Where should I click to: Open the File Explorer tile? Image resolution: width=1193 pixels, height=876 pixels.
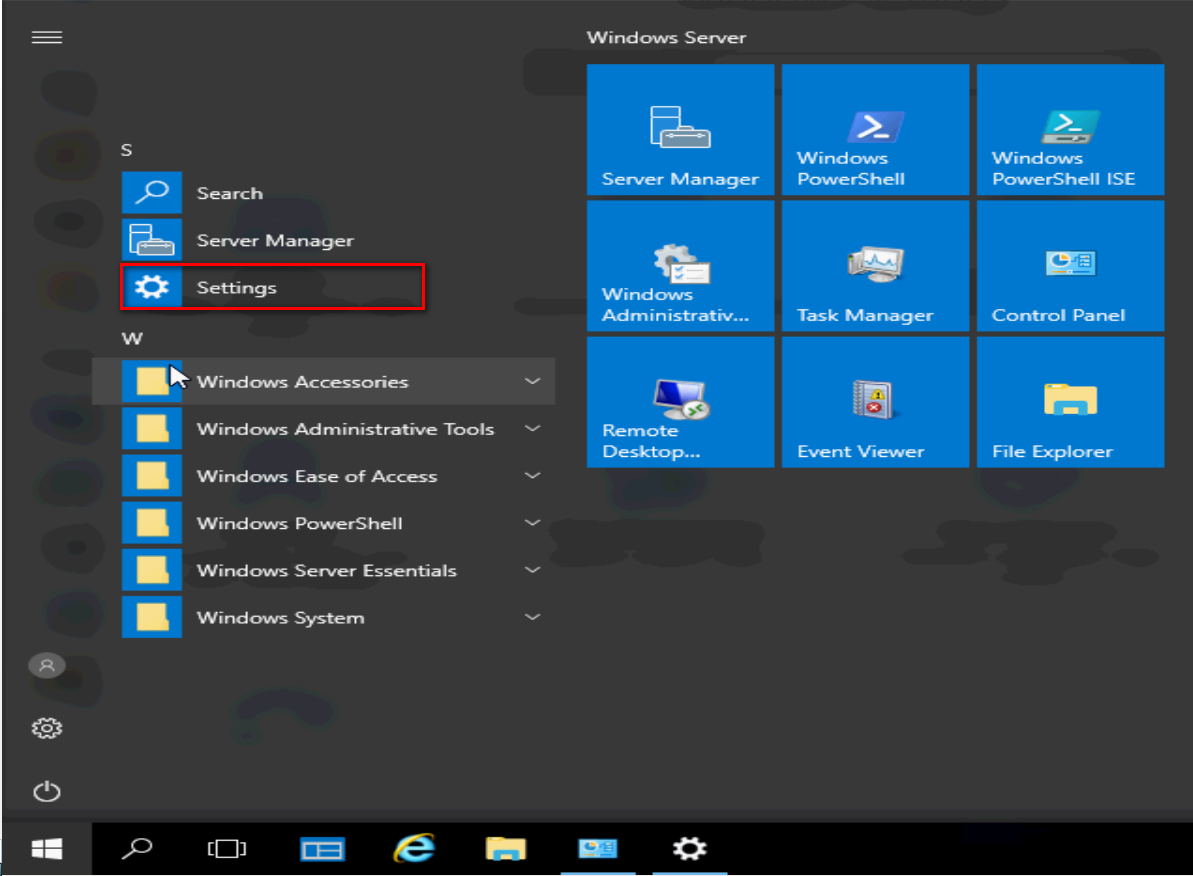tap(1070, 402)
